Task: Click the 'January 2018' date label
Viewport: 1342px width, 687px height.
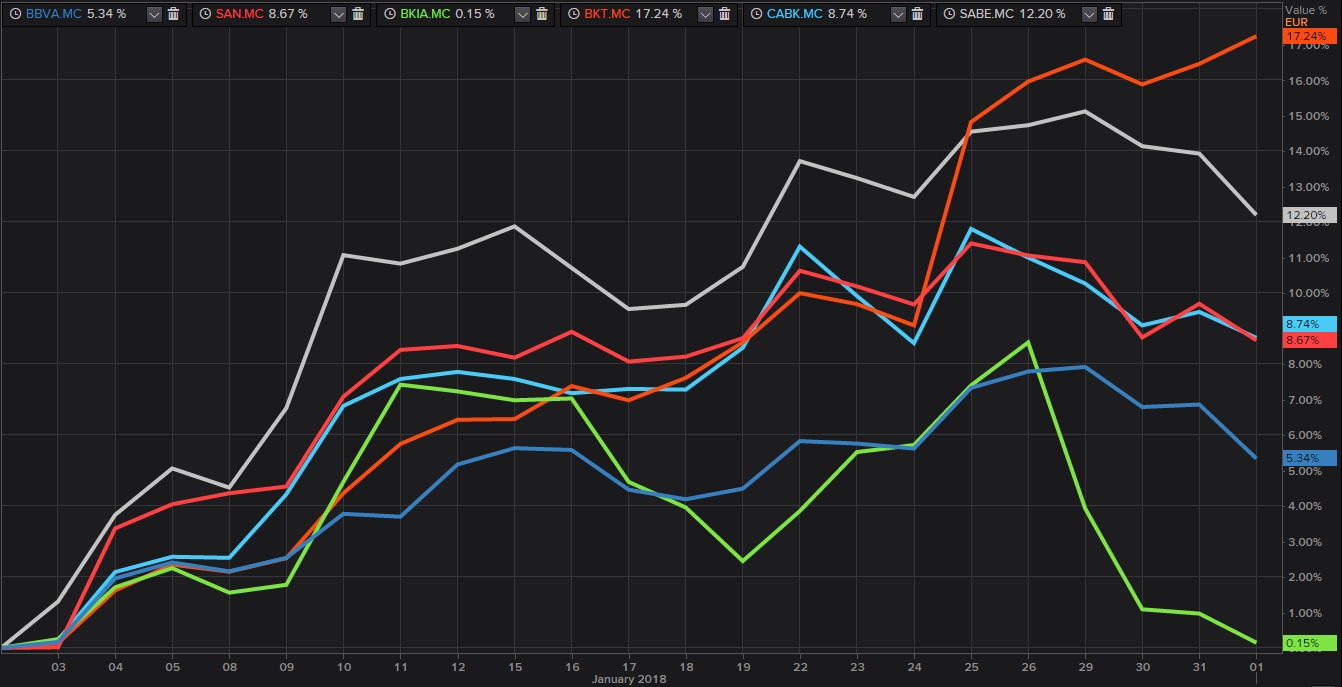Action: (628, 679)
